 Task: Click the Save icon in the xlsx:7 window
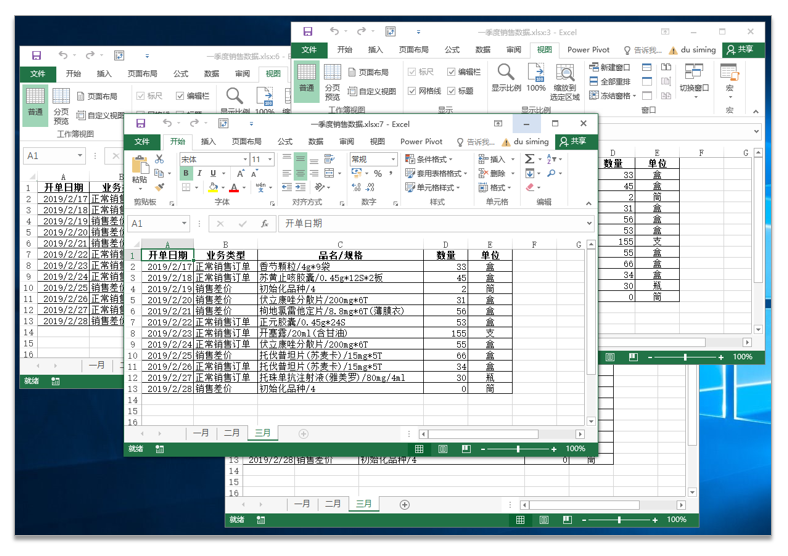point(141,124)
